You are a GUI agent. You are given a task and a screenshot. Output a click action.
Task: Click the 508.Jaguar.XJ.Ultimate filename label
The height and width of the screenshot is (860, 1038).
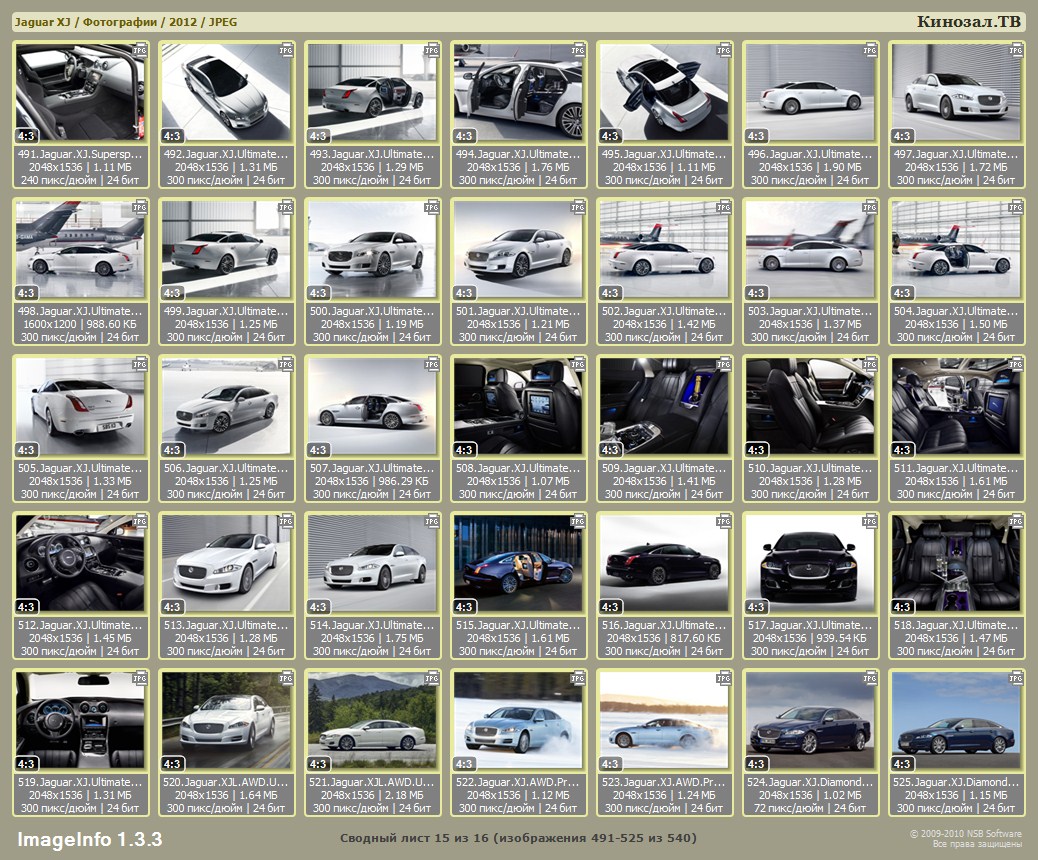(519, 468)
